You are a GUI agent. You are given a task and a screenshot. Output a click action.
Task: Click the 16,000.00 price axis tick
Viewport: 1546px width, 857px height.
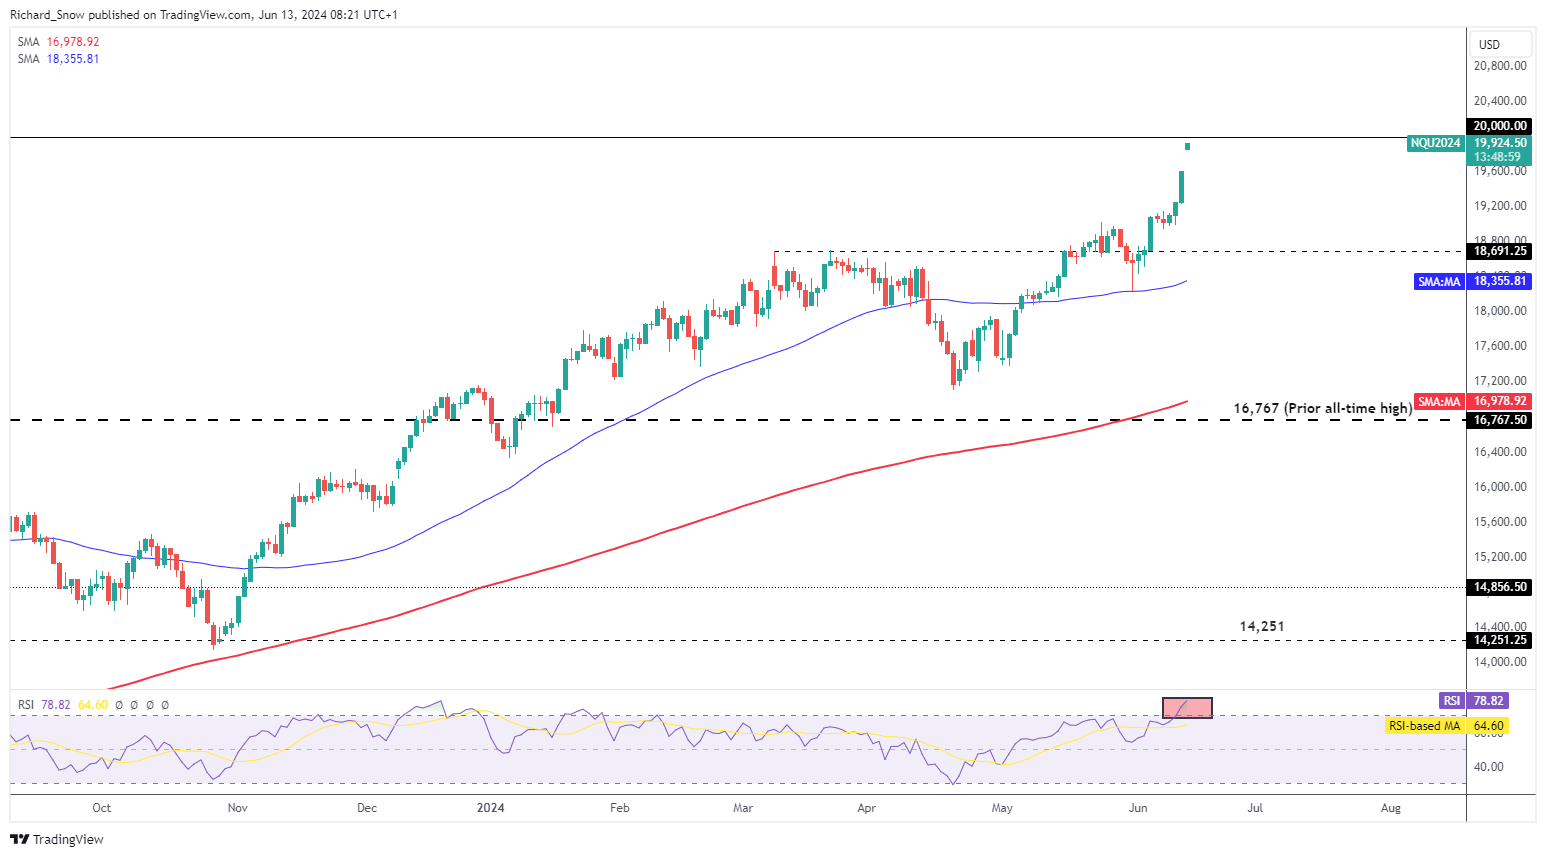click(x=1500, y=487)
